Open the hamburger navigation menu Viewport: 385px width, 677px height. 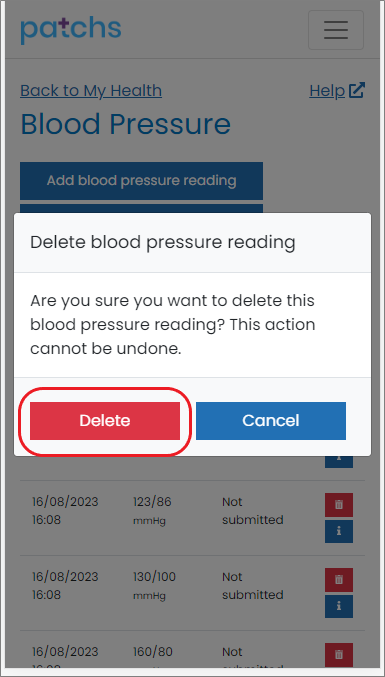(x=336, y=30)
